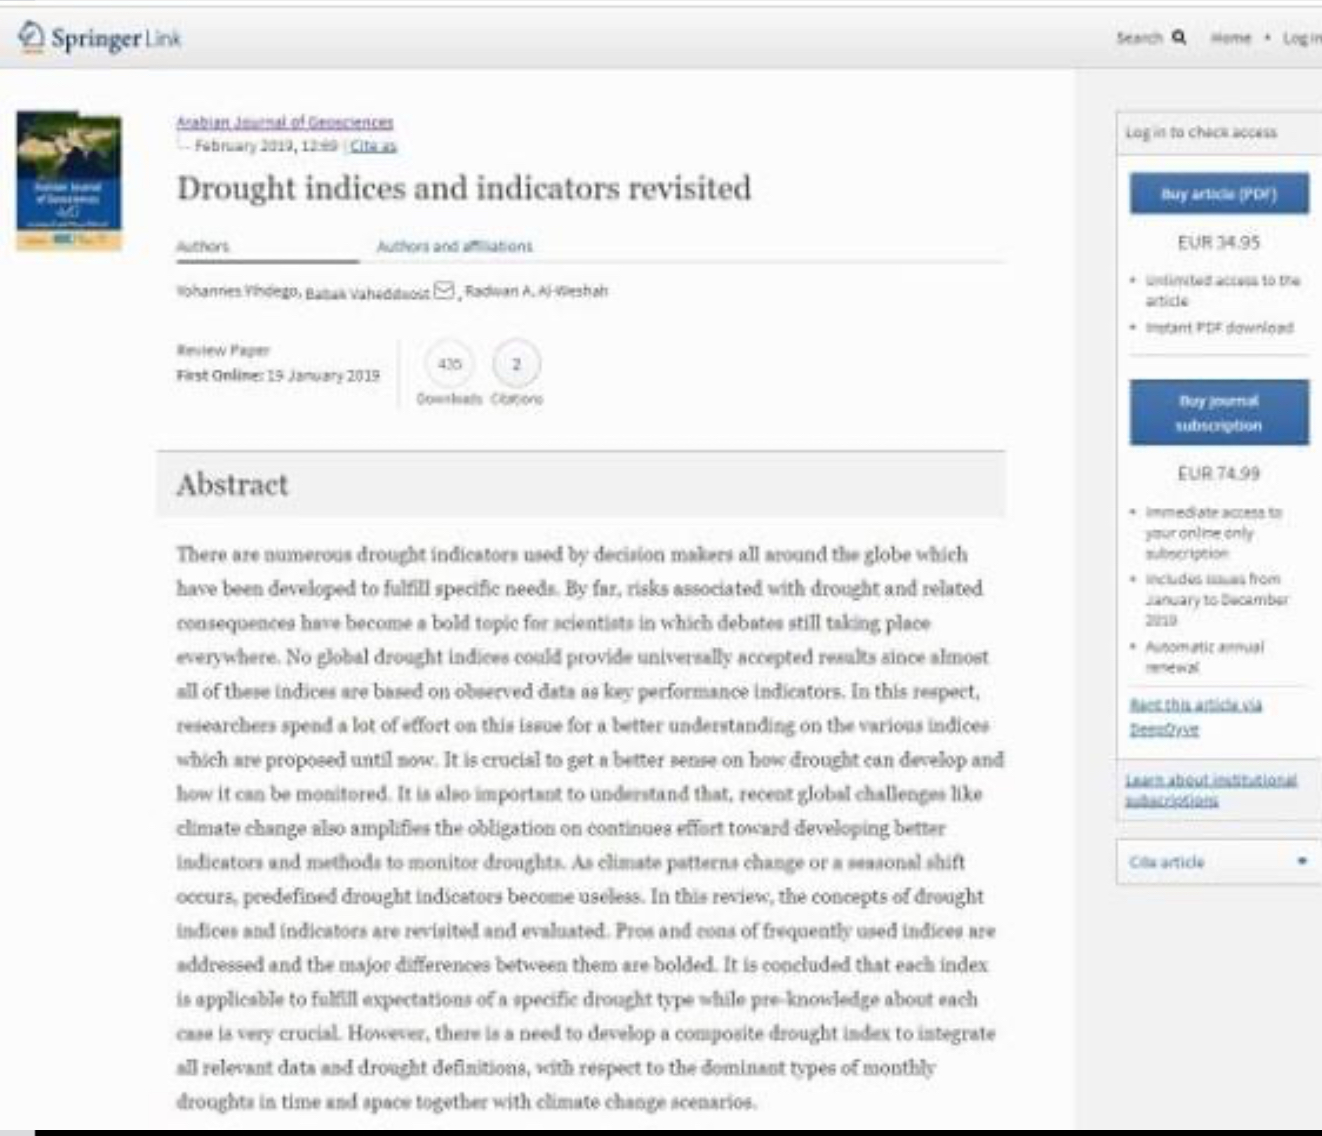Click the Cite as link
The height and width of the screenshot is (1136, 1322).
tap(373, 146)
